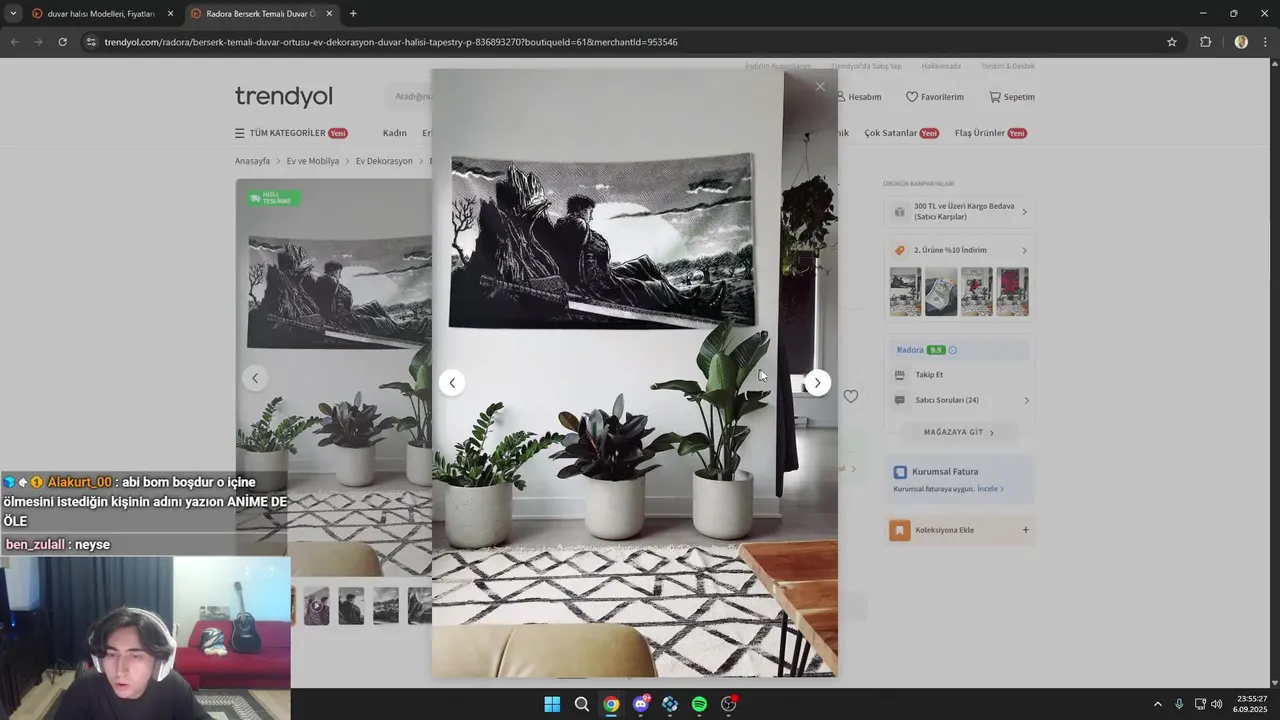Open the Hakkımızda link
This screenshot has height=720, width=1280.
[x=941, y=66]
